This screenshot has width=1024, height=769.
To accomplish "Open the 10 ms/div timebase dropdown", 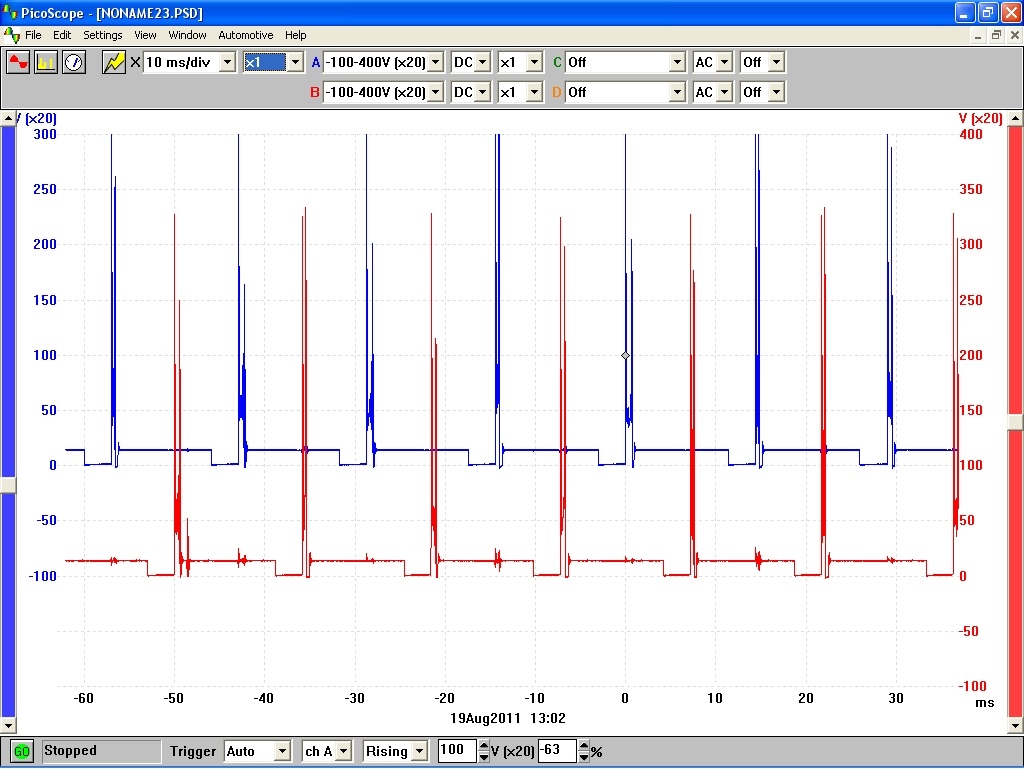I will (x=227, y=62).
